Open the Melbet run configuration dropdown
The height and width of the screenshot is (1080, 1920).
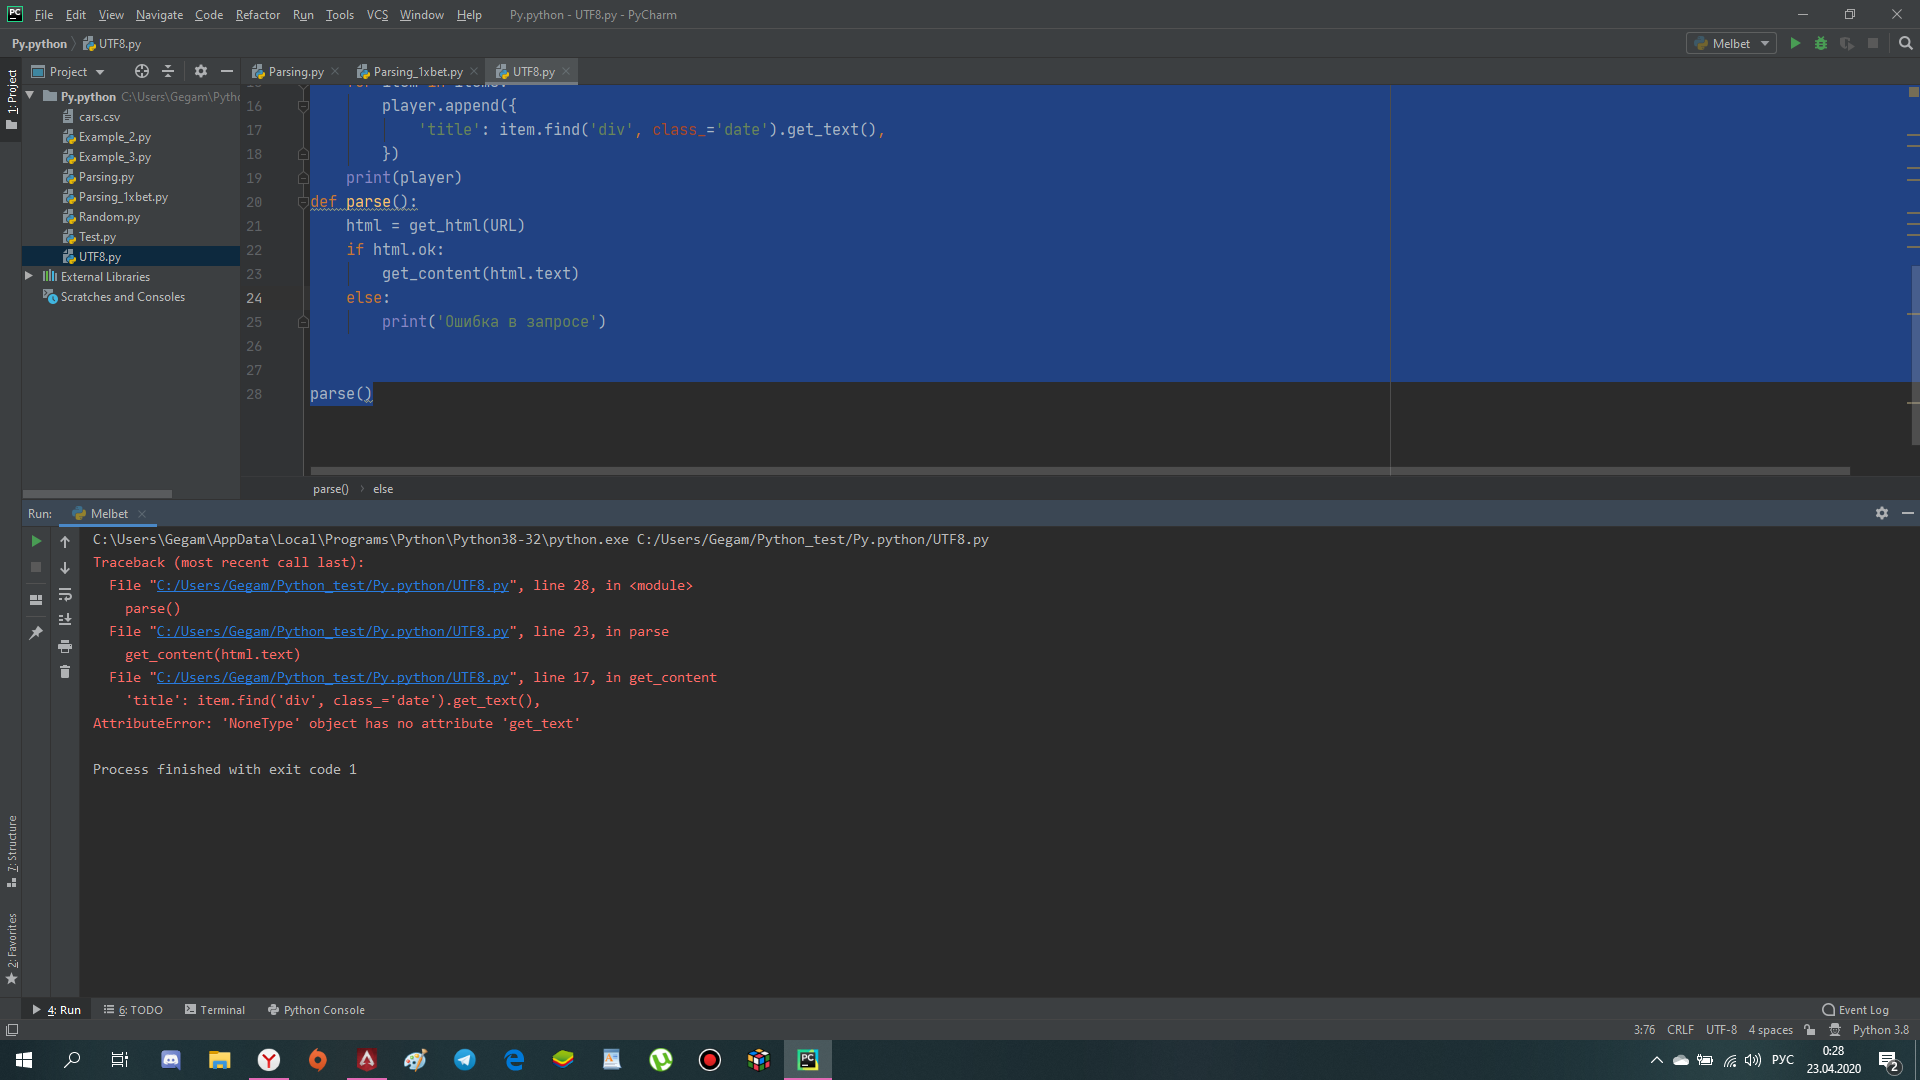(1731, 44)
